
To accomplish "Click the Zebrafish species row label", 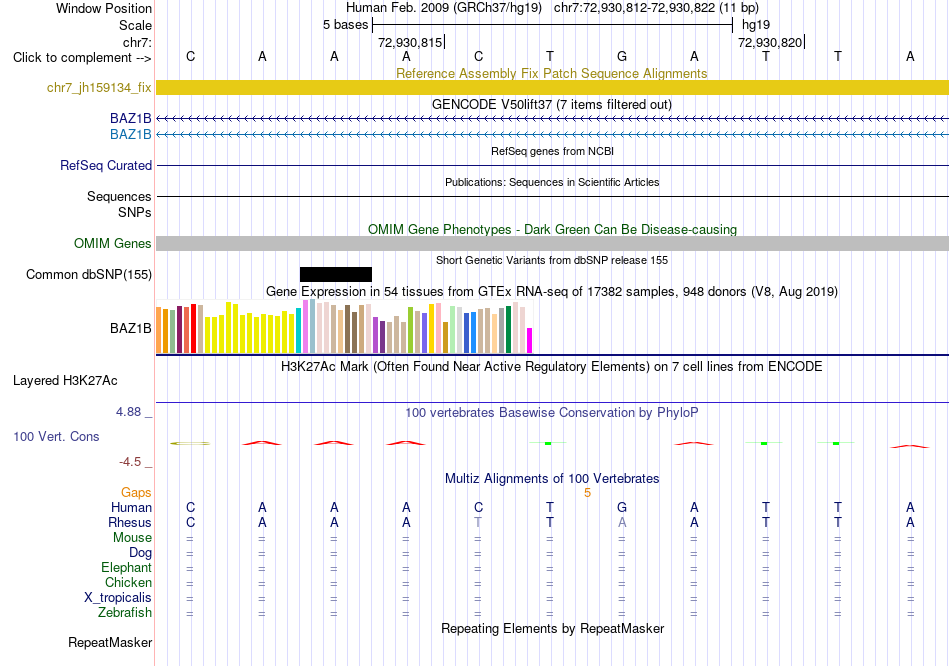I will click(125, 612).
